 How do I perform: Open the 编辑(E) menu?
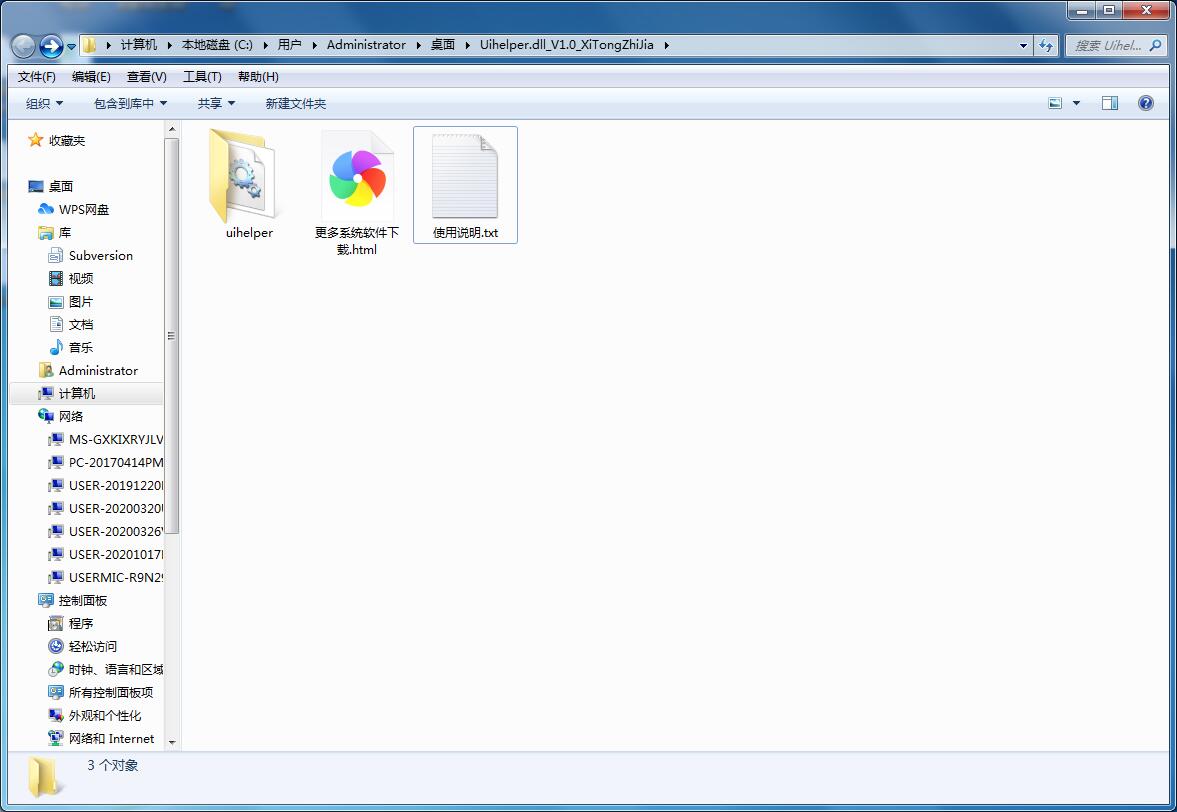coord(91,77)
